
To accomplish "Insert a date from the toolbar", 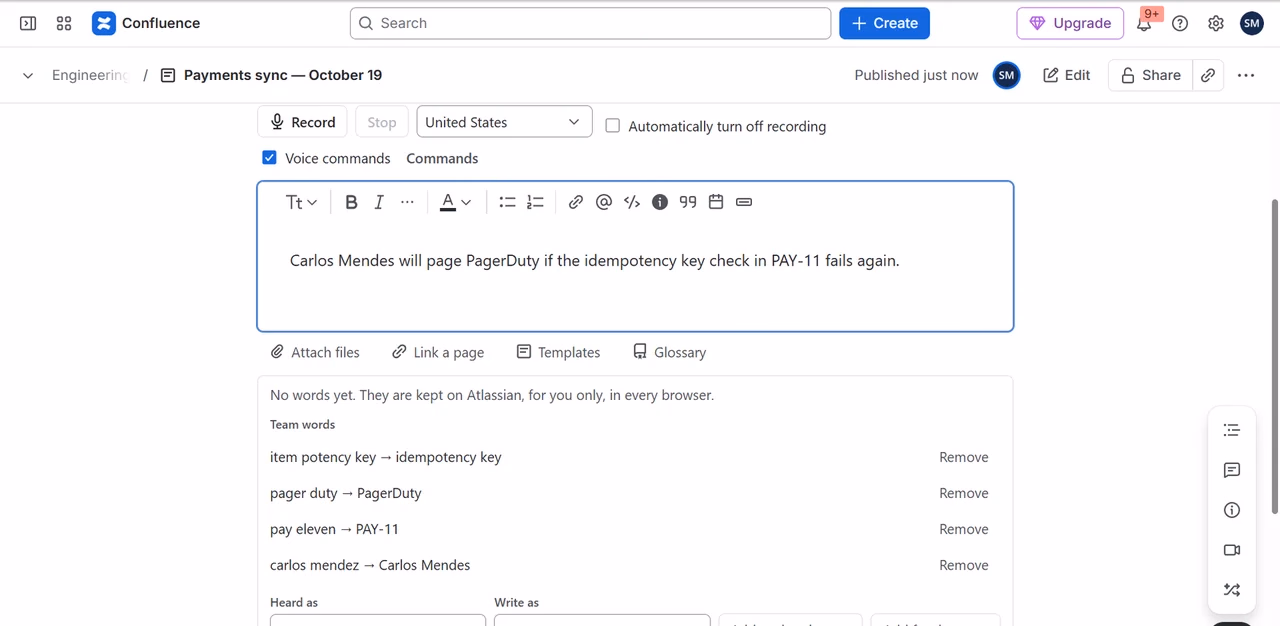I will coord(715,202).
